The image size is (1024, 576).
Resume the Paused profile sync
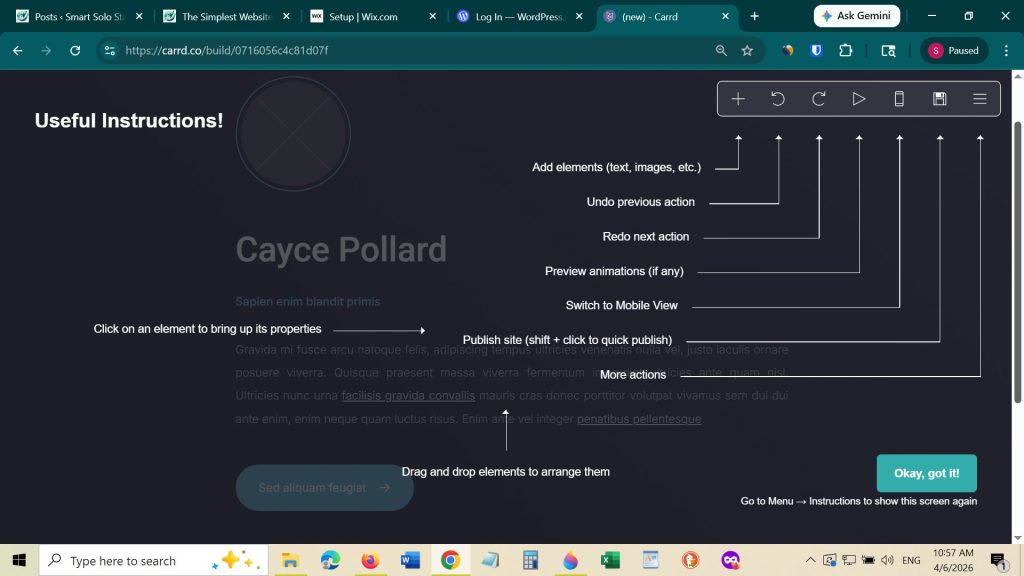pyautogui.click(x=953, y=49)
